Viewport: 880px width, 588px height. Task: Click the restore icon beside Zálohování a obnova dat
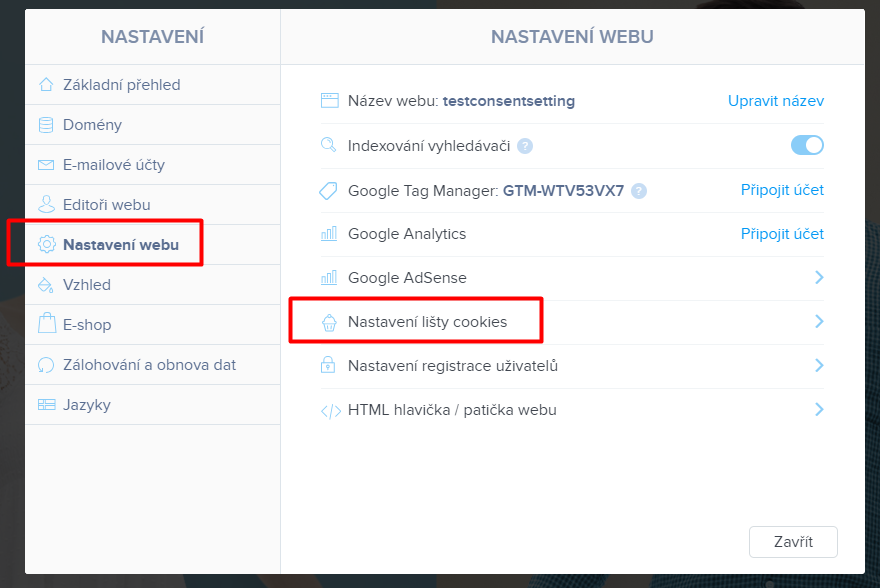coord(45,365)
